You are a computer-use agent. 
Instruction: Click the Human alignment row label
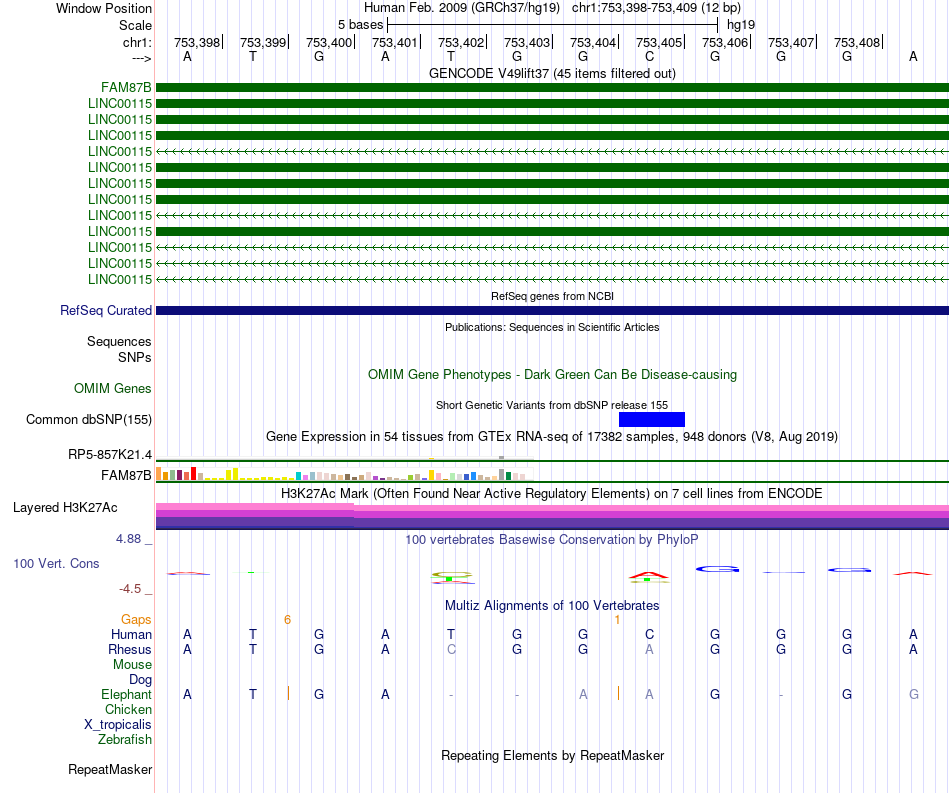click(x=131, y=634)
